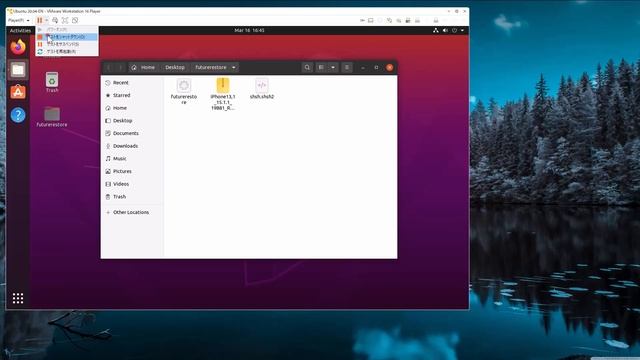Click Home in the Files path bar
640x360 pixels.
coord(143,67)
